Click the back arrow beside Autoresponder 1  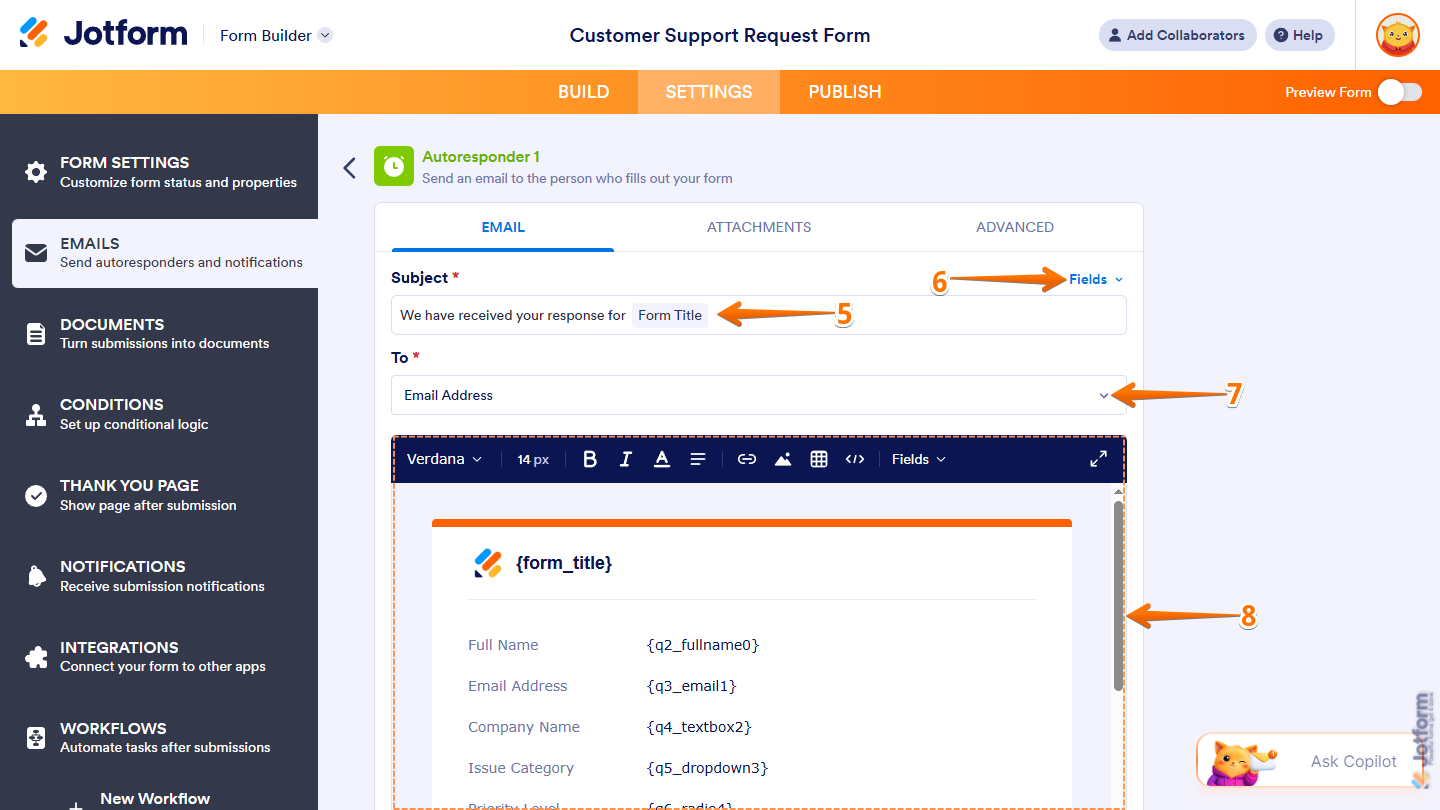pyautogui.click(x=349, y=167)
